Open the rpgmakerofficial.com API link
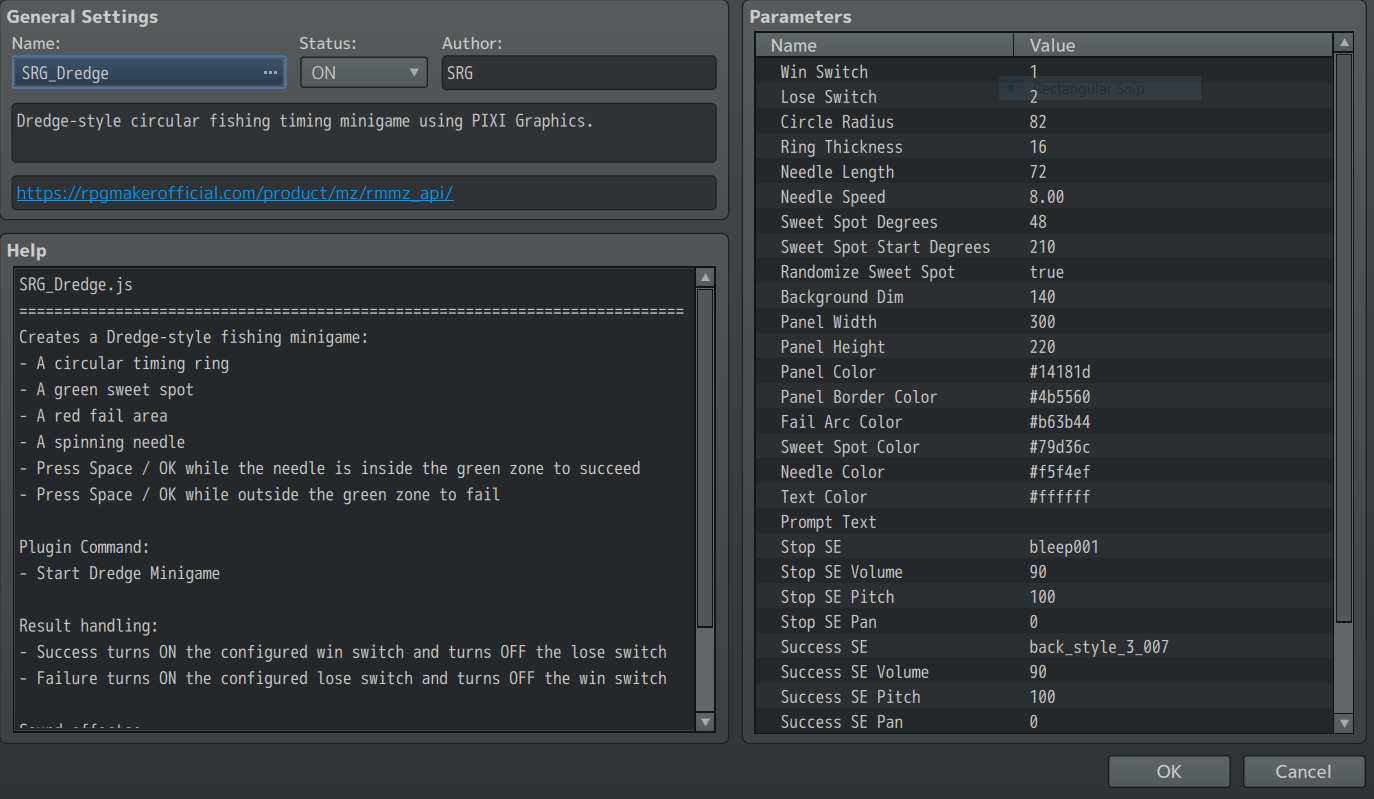 pos(235,193)
